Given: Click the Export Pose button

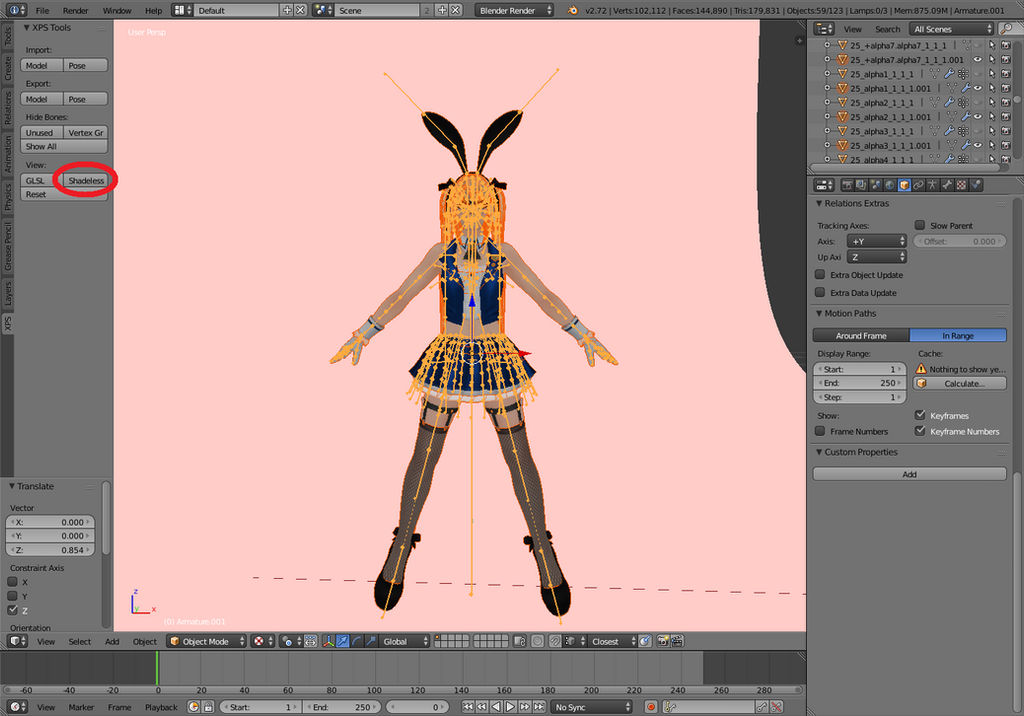Looking at the screenshot, I should coord(86,99).
